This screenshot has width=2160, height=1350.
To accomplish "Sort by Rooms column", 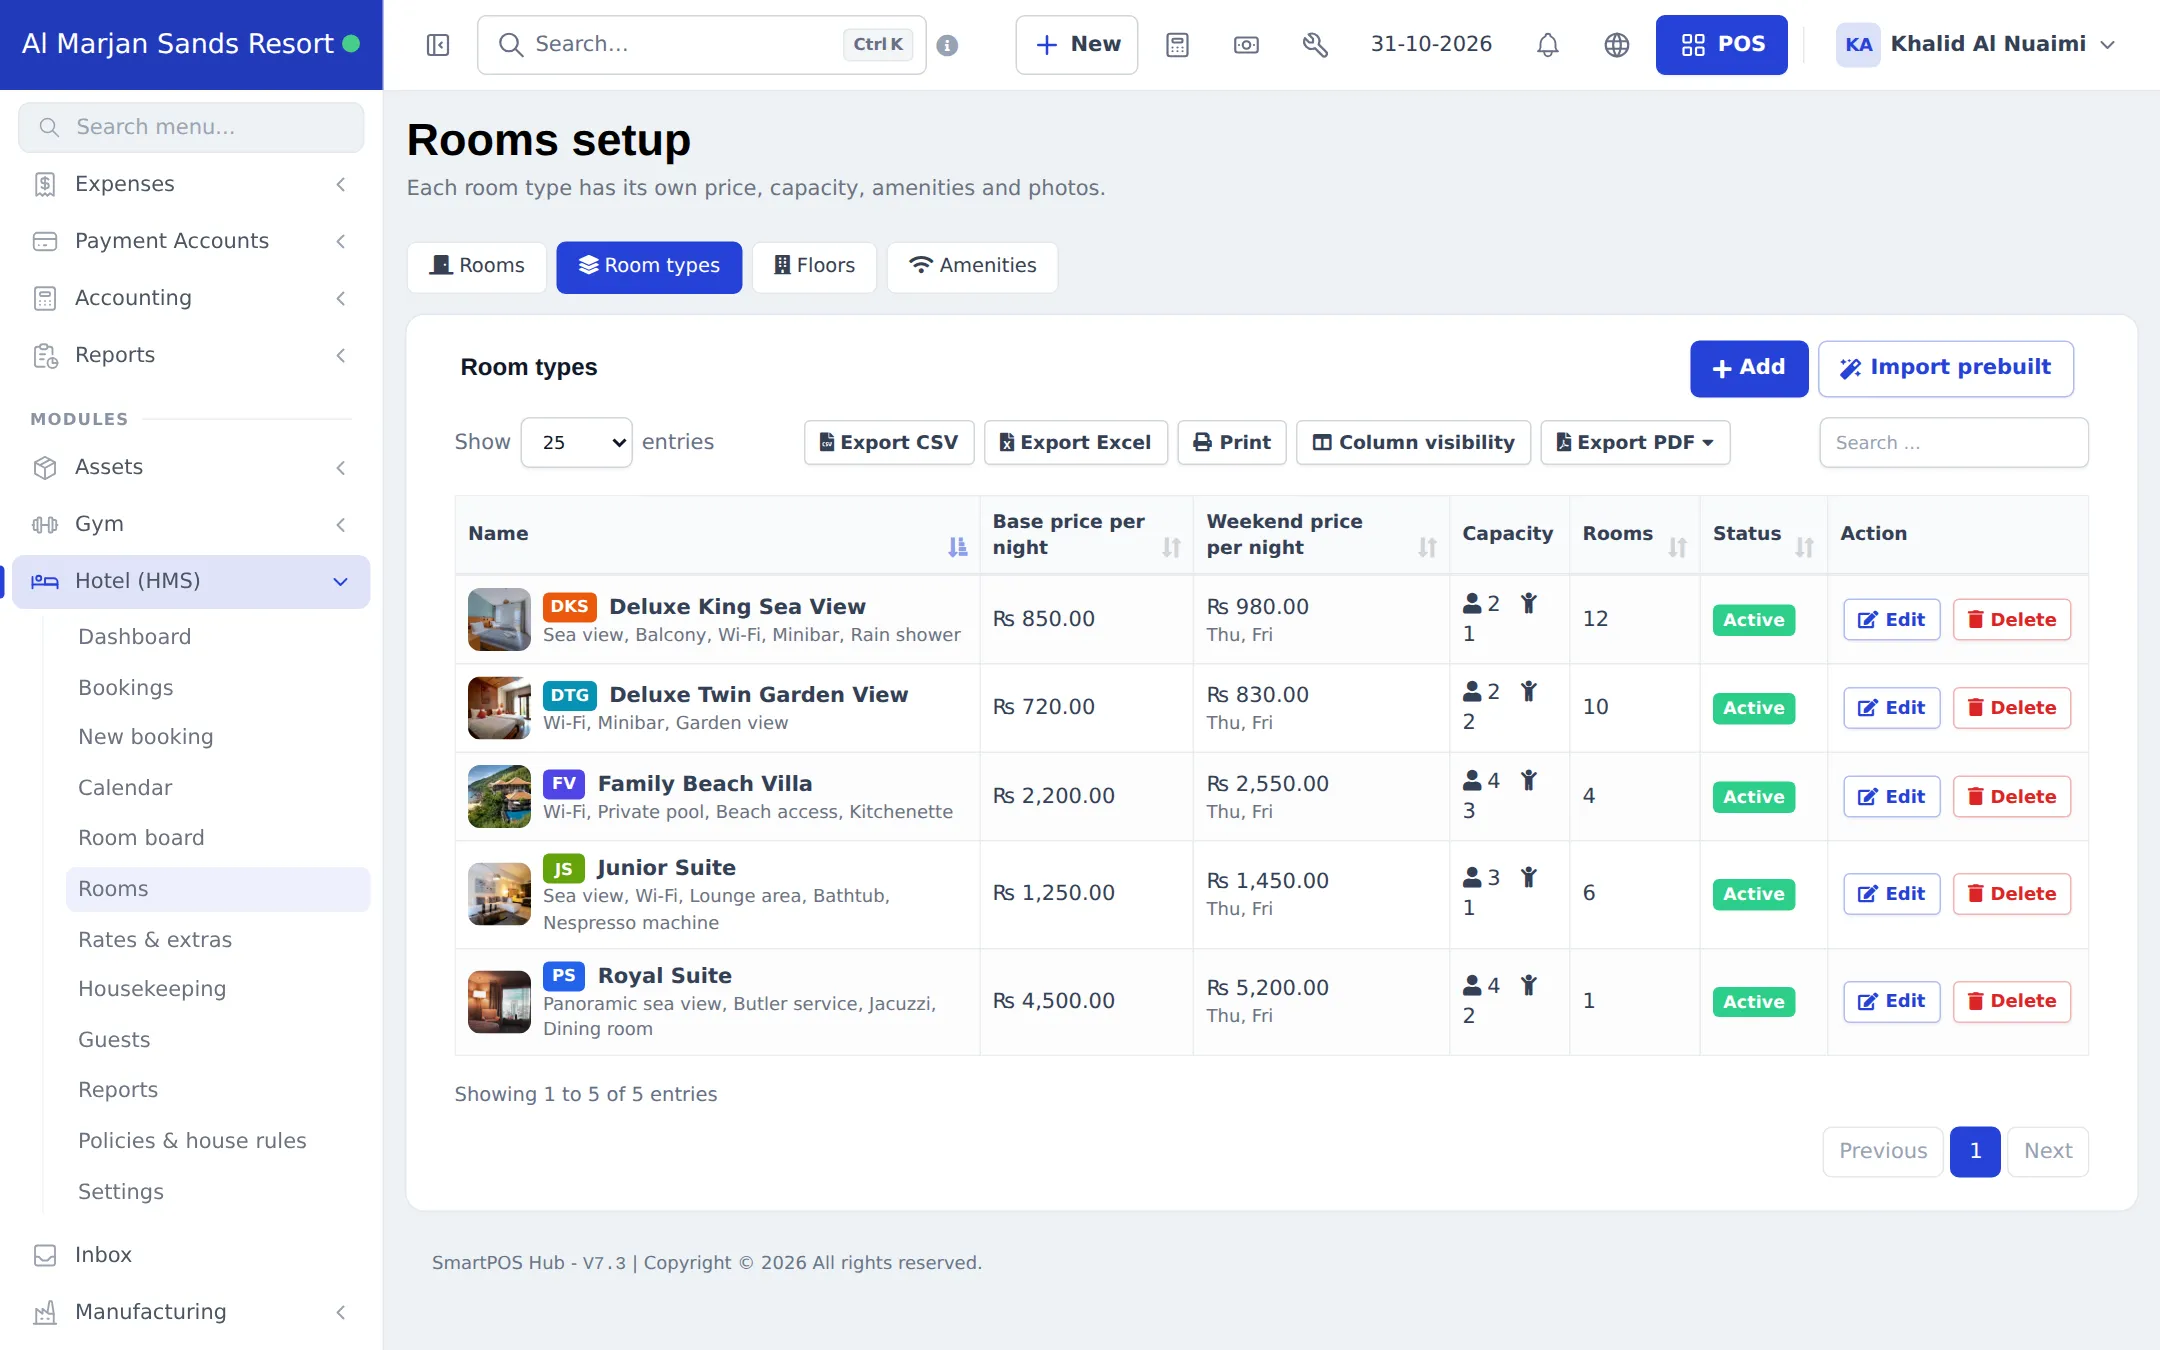I will click(1677, 546).
